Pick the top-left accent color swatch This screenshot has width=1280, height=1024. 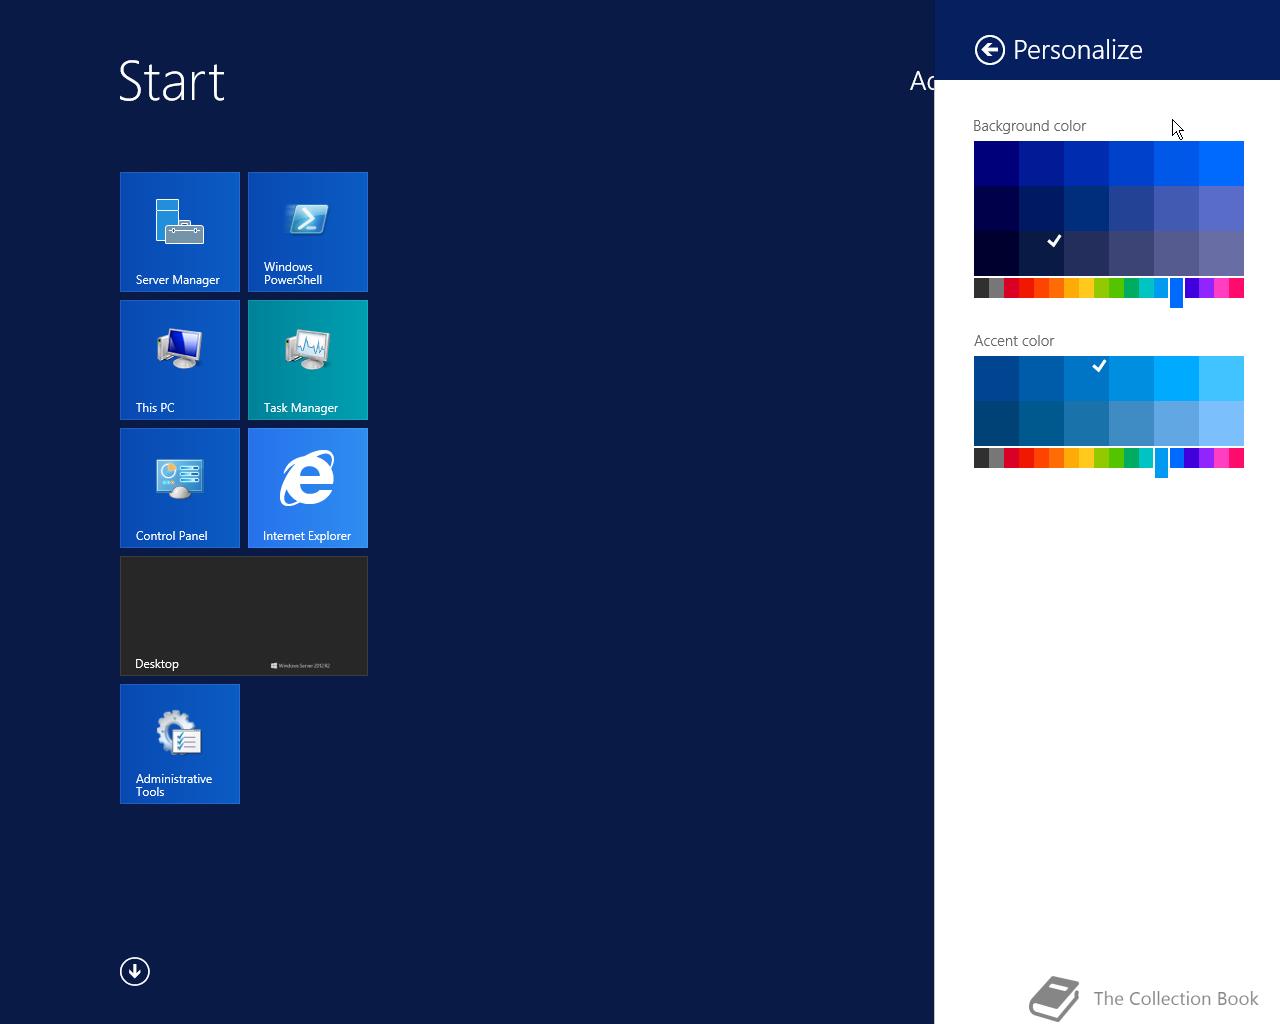click(x=996, y=378)
